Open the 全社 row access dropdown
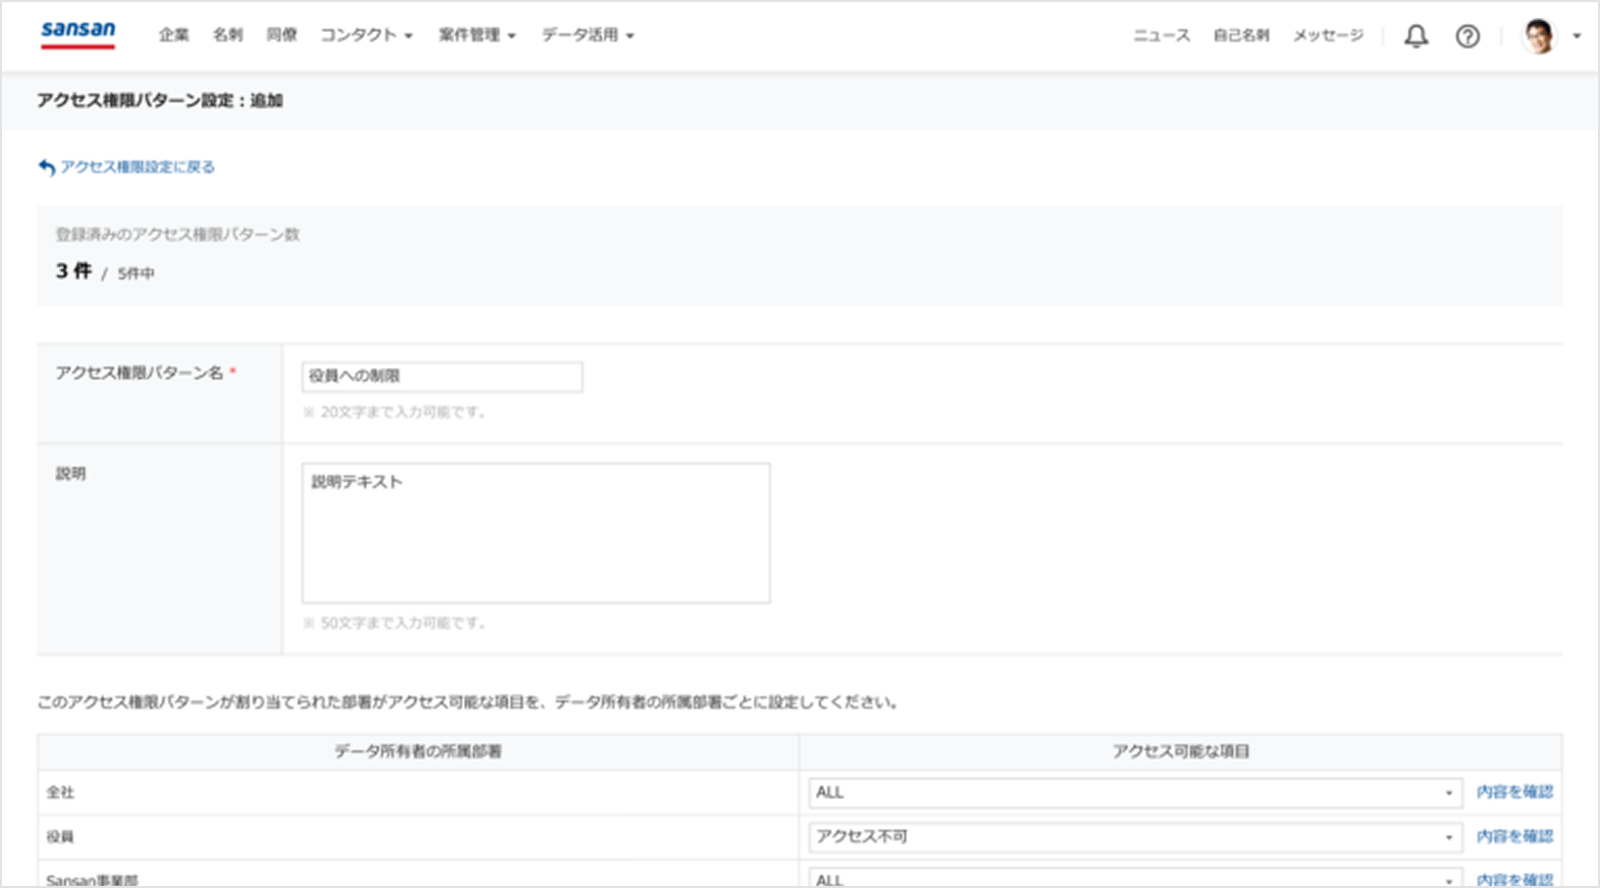This screenshot has width=1600, height=888. pyautogui.click(x=1135, y=793)
